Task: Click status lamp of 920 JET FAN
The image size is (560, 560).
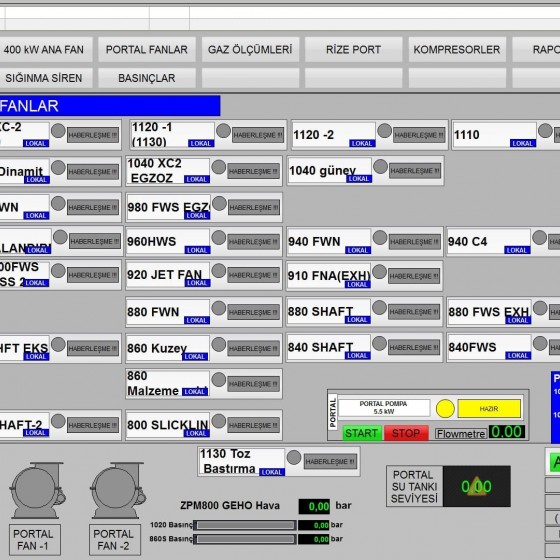Action: point(219,271)
